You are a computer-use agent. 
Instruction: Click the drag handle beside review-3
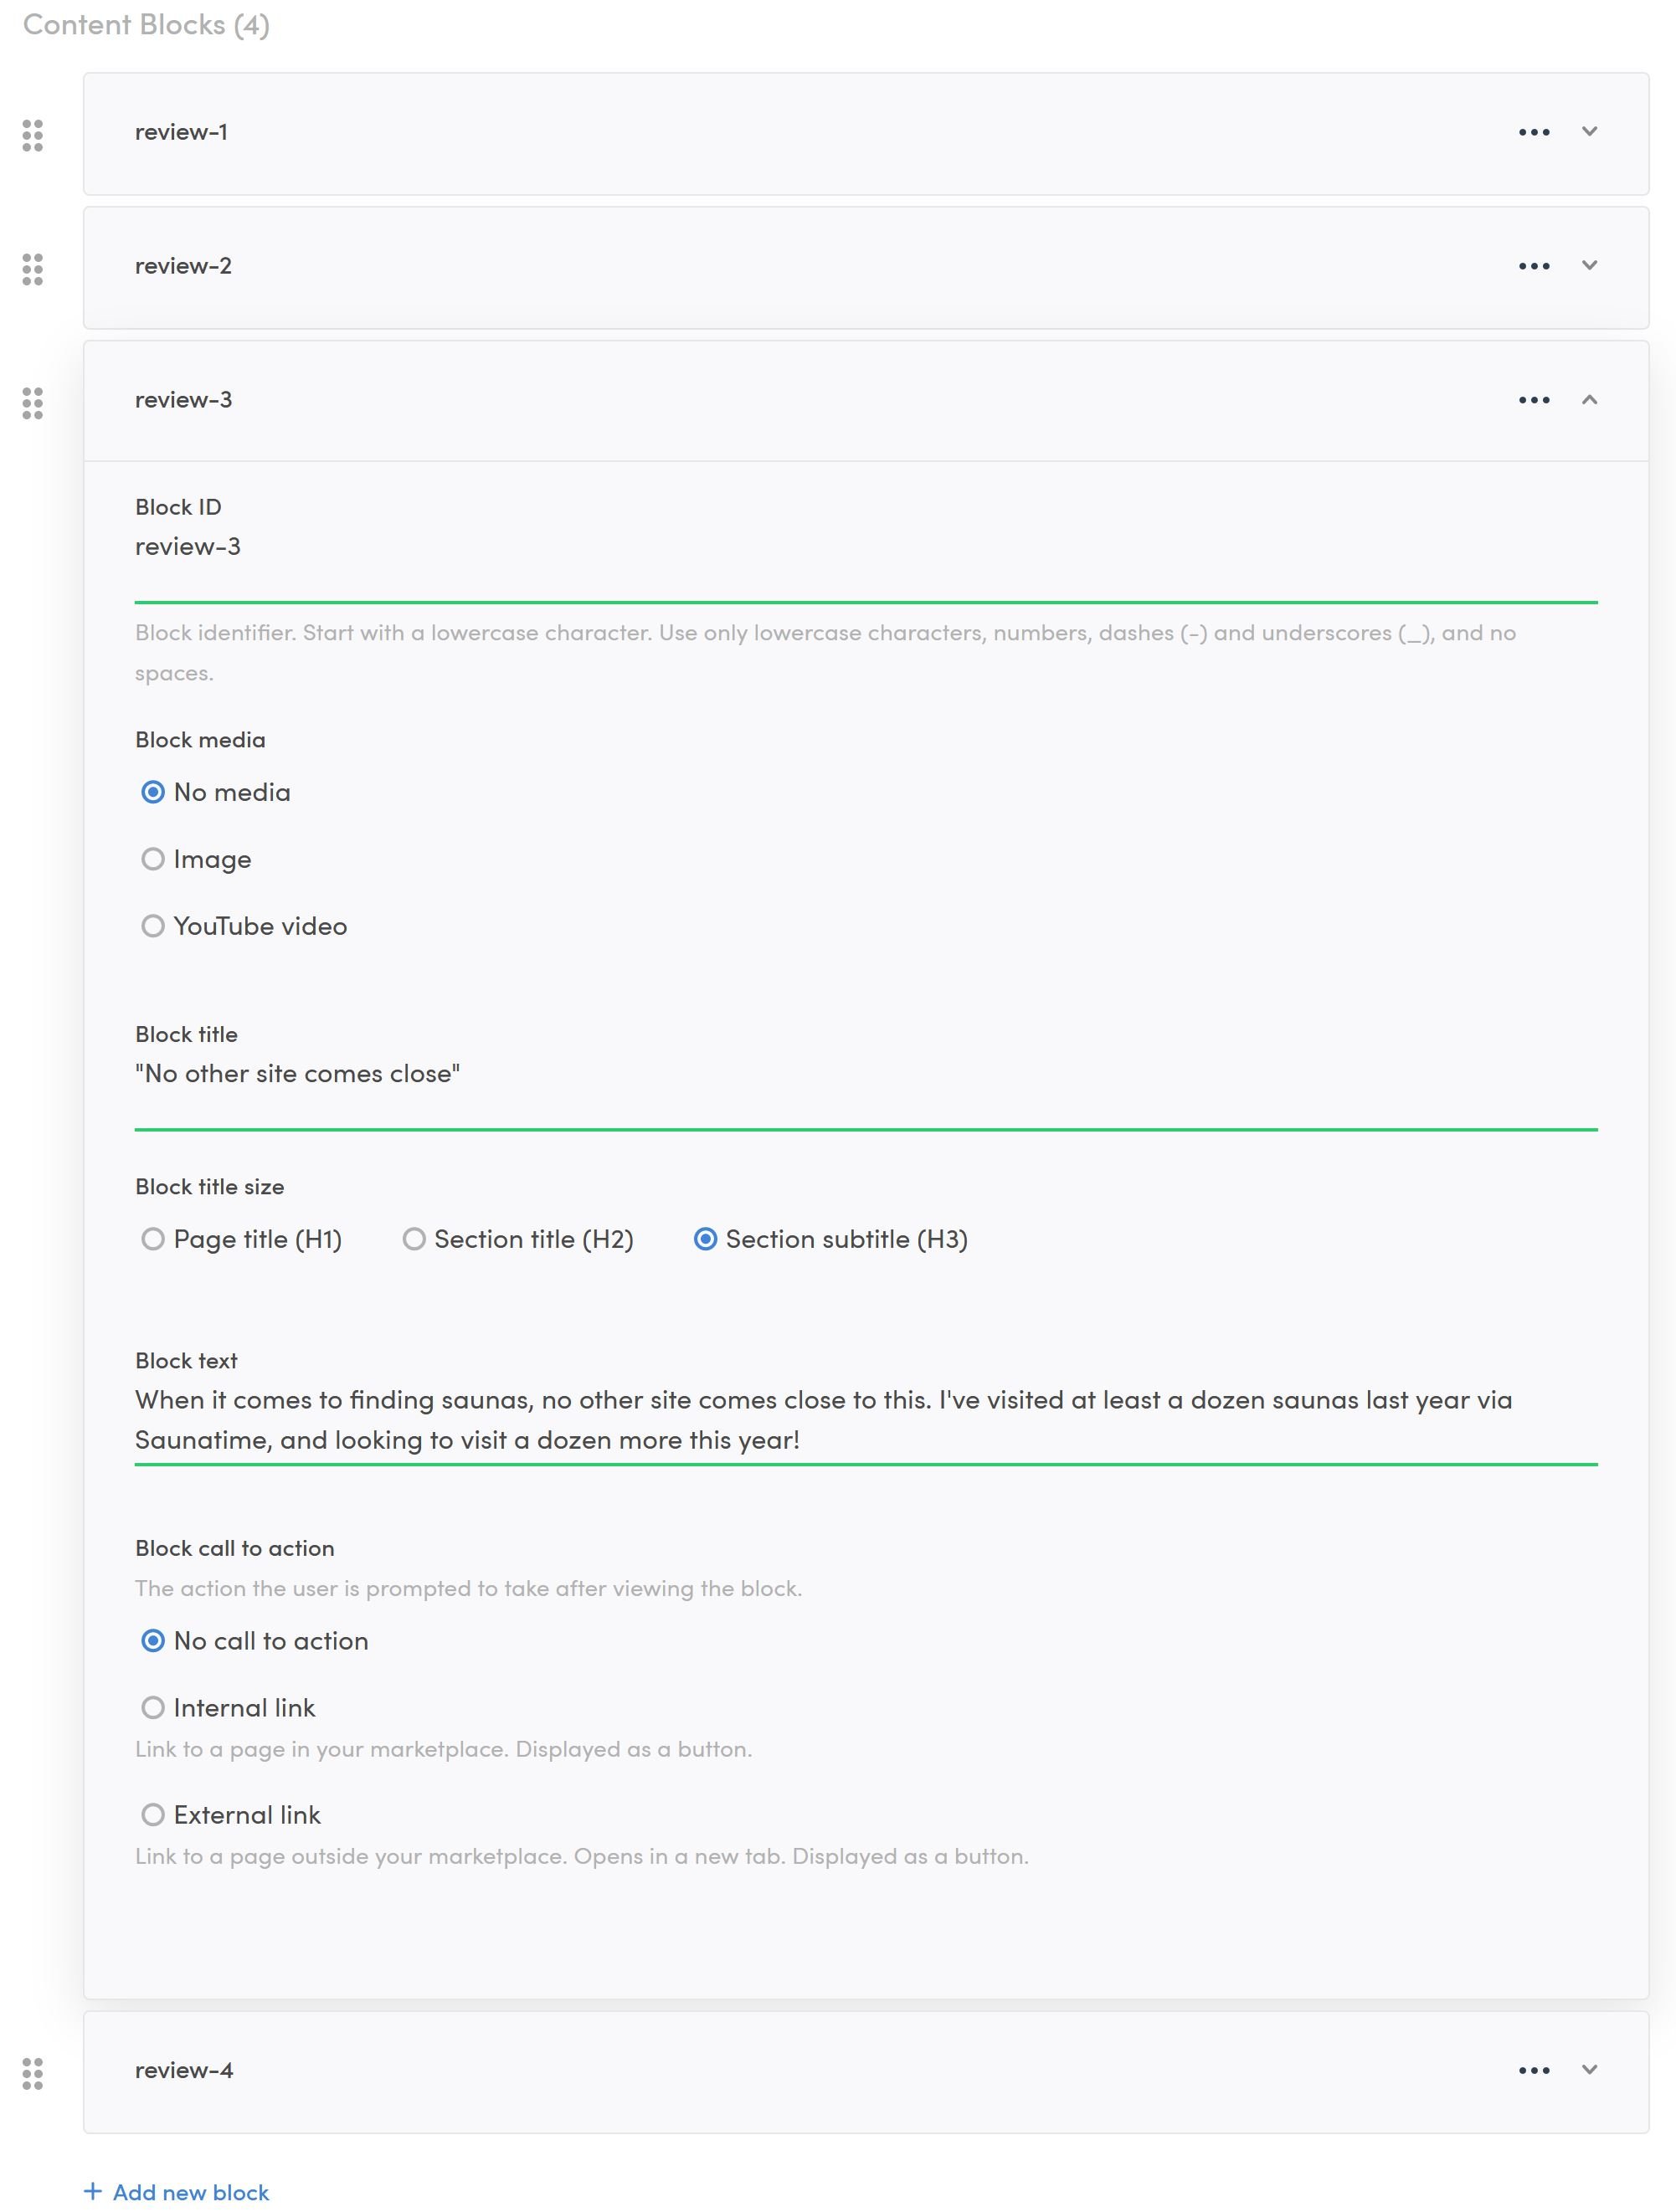32,403
